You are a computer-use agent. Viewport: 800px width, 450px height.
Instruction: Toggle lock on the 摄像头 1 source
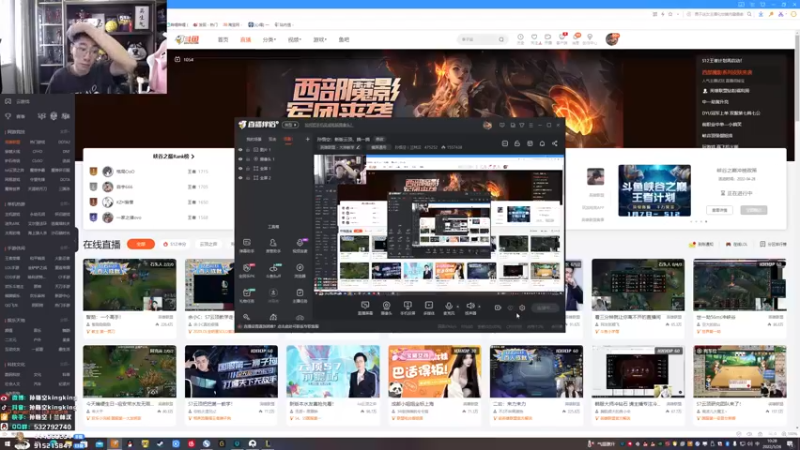(248, 159)
